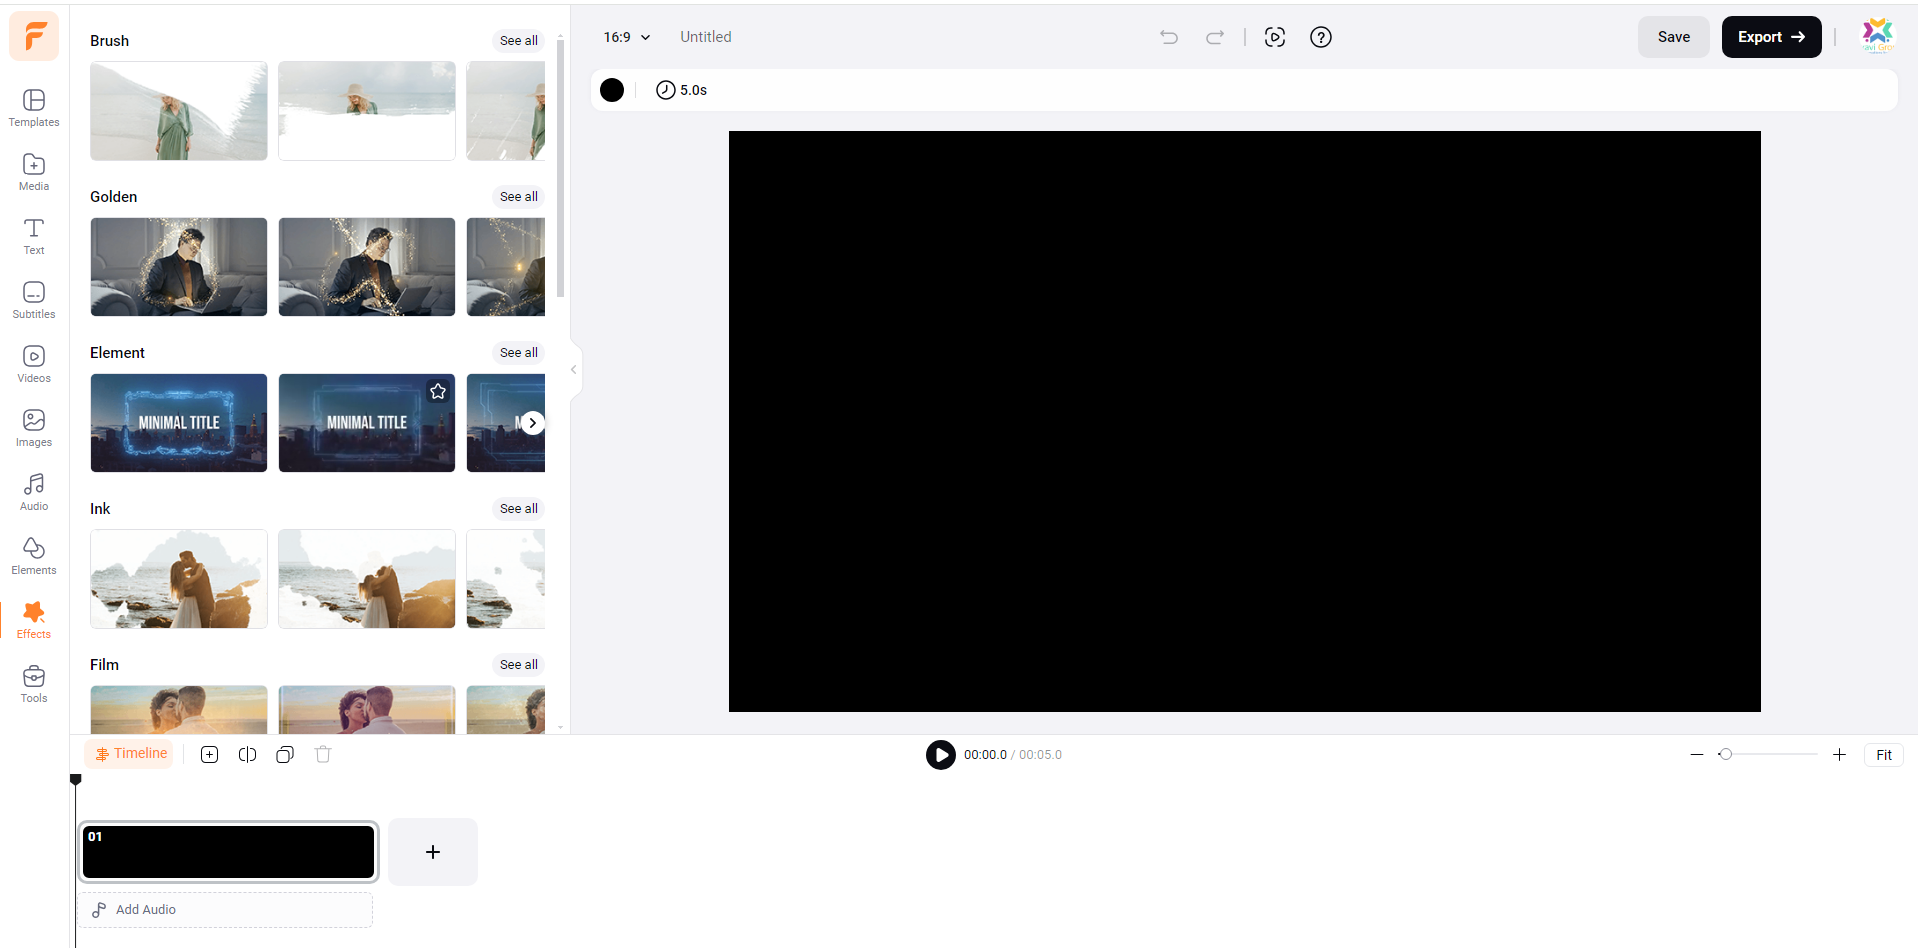Screen dimensions: 1918x948
Task: See all Golden effects
Action: tap(518, 197)
